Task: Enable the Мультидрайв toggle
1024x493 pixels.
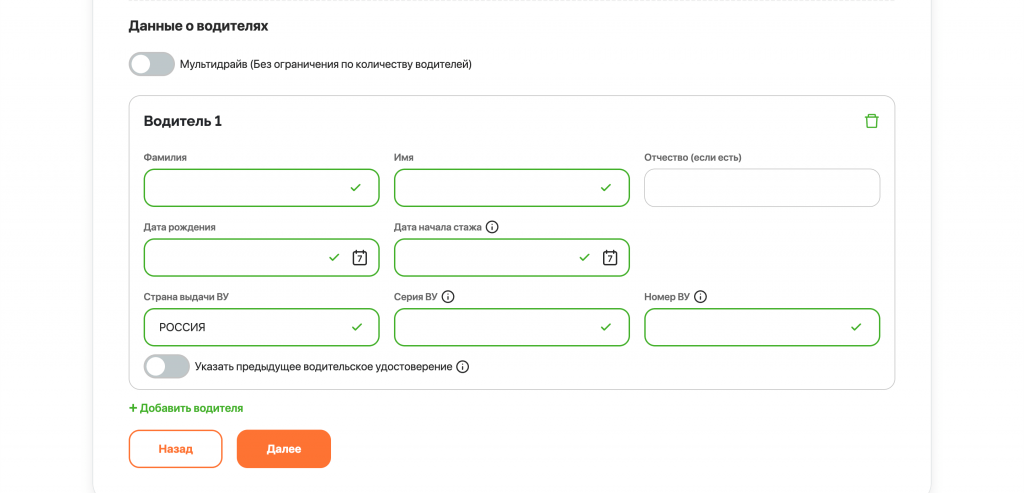Action: 152,64
